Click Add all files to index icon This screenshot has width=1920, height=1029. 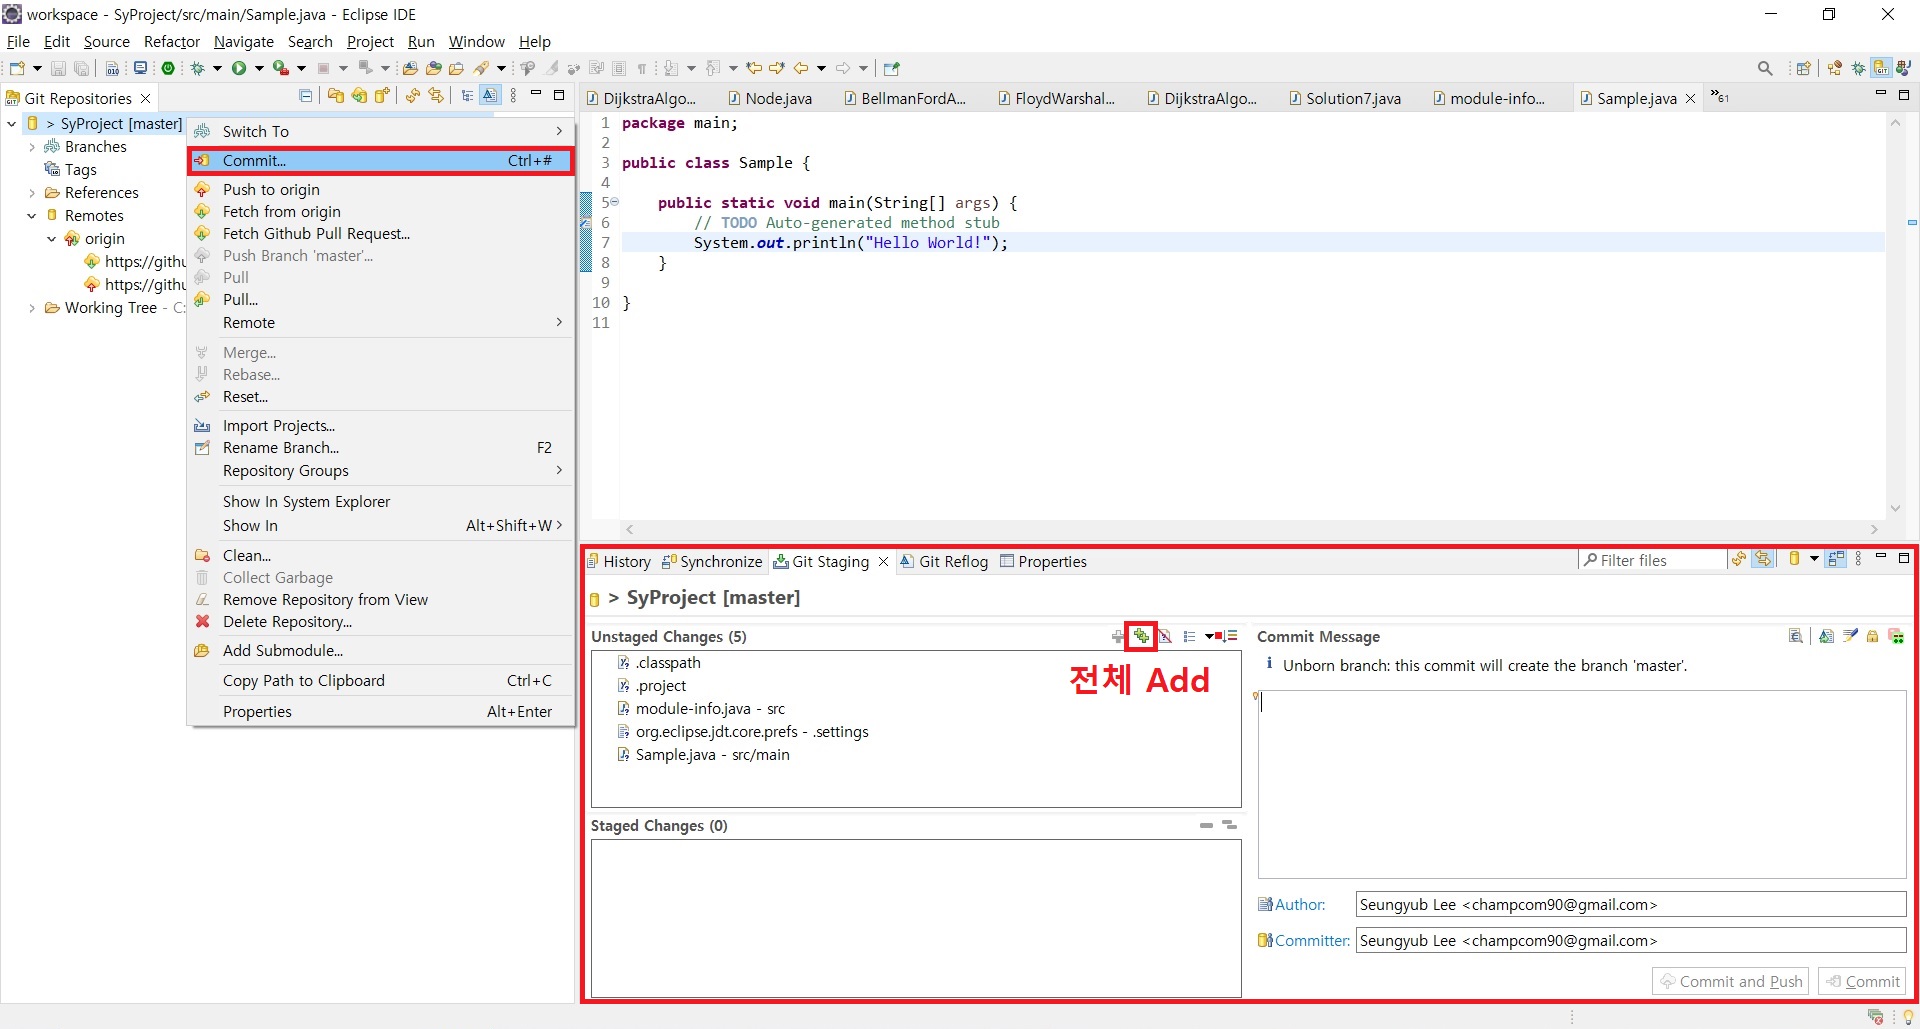click(1141, 636)
